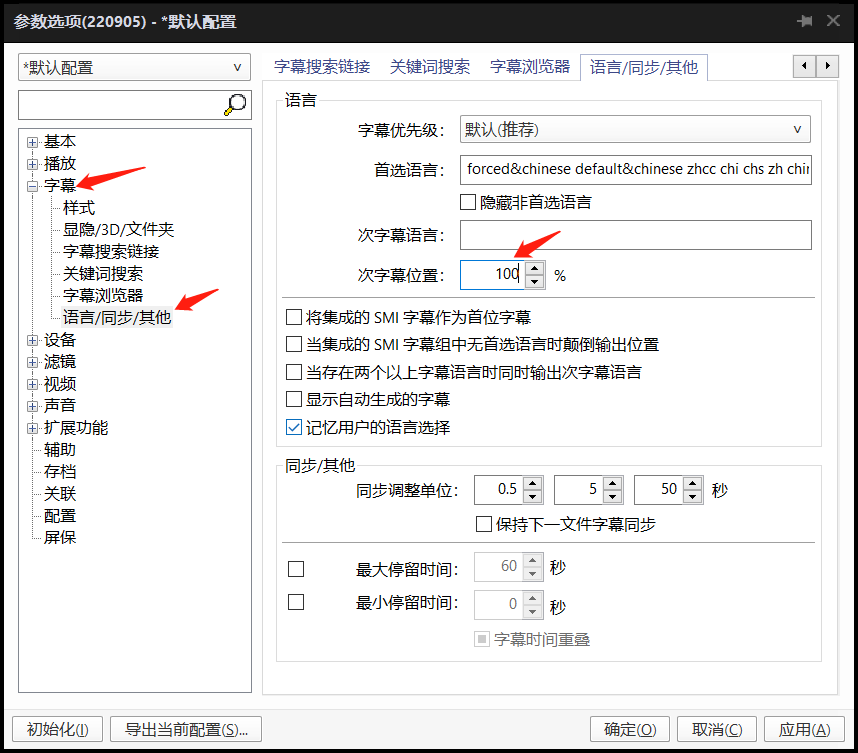This screenshot has width=858, height=753.
Task: Open the 默认配置 profile dropdown
Action: [x=133, y=68]
